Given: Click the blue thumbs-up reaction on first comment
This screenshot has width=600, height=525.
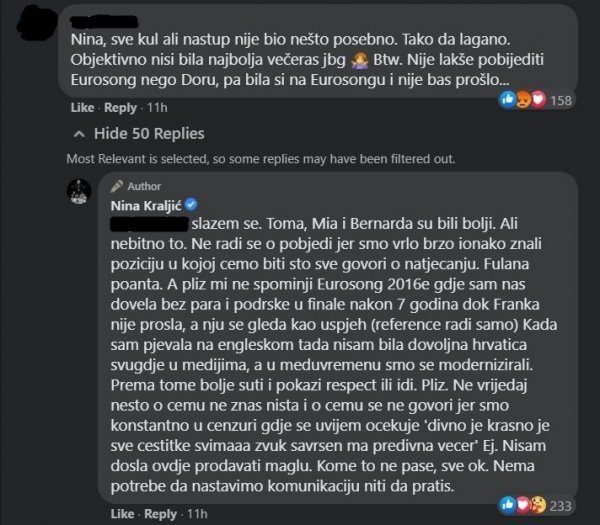Looking at the screenshot, I should (x=508, y=100).
